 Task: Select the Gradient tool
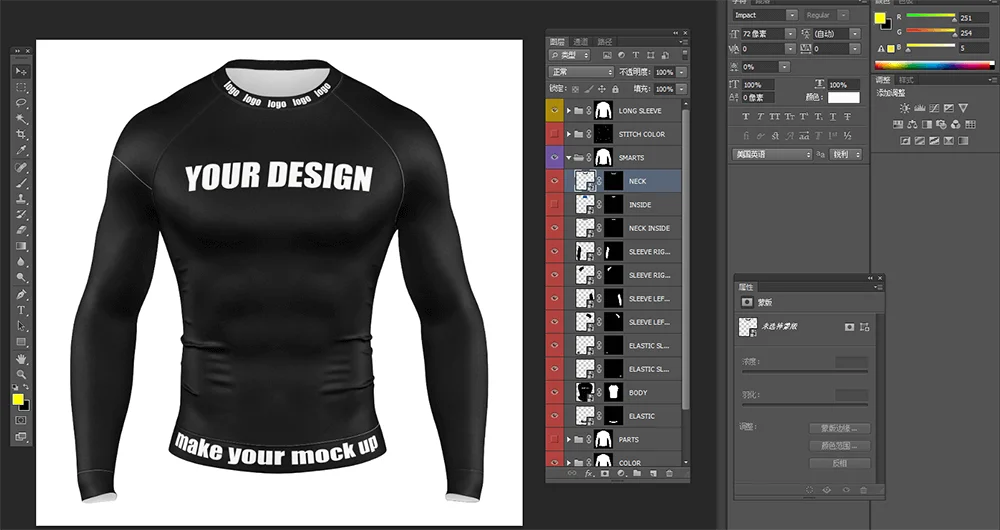click(x=21, y=246)
